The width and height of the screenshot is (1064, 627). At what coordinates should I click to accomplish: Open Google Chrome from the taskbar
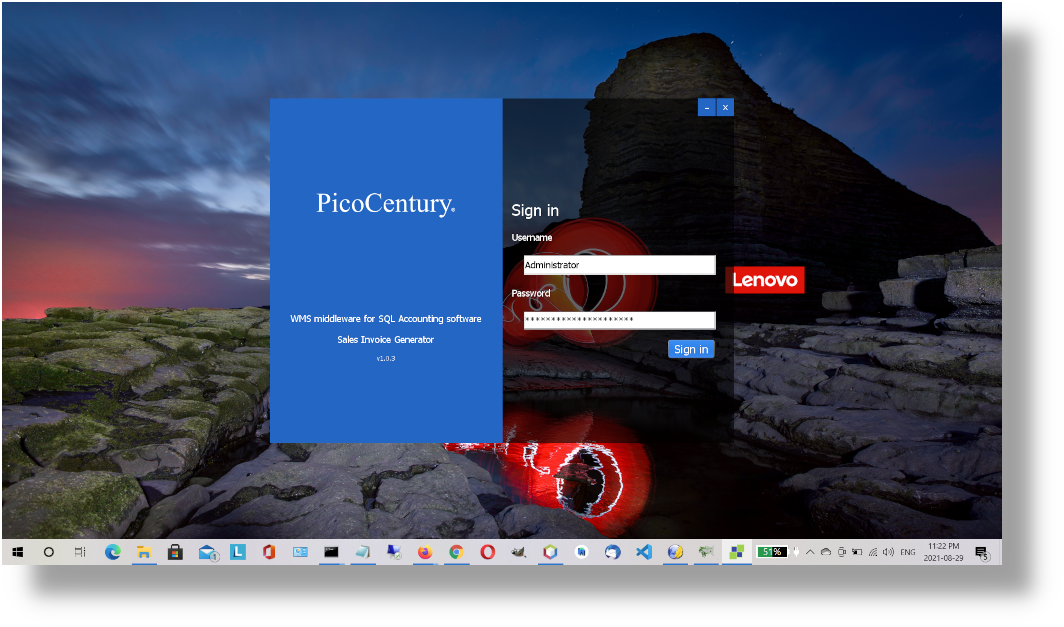(456, 552)
